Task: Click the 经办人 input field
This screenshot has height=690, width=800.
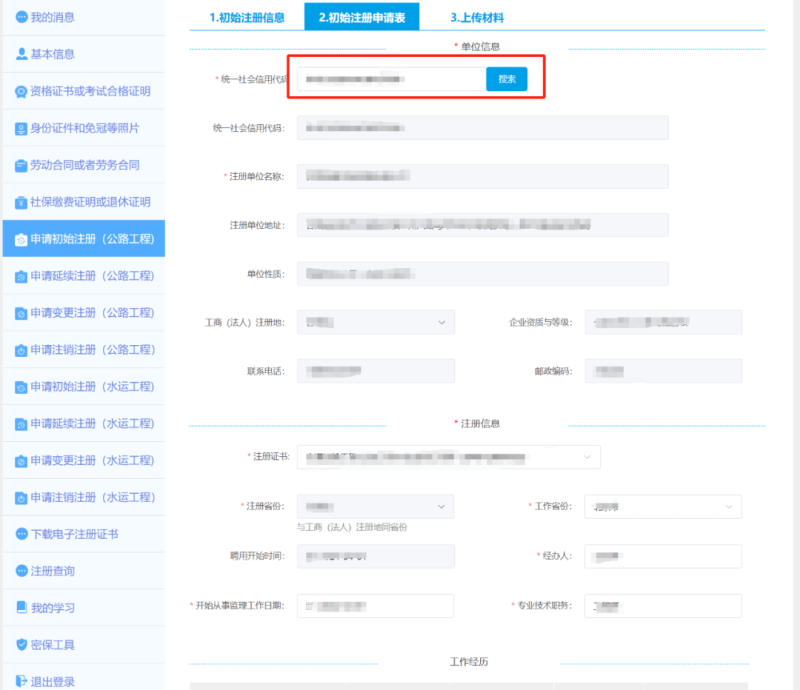Action: (663, 556)
